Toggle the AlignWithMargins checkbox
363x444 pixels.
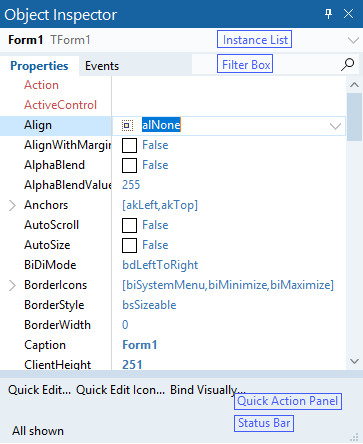(129, 145)
